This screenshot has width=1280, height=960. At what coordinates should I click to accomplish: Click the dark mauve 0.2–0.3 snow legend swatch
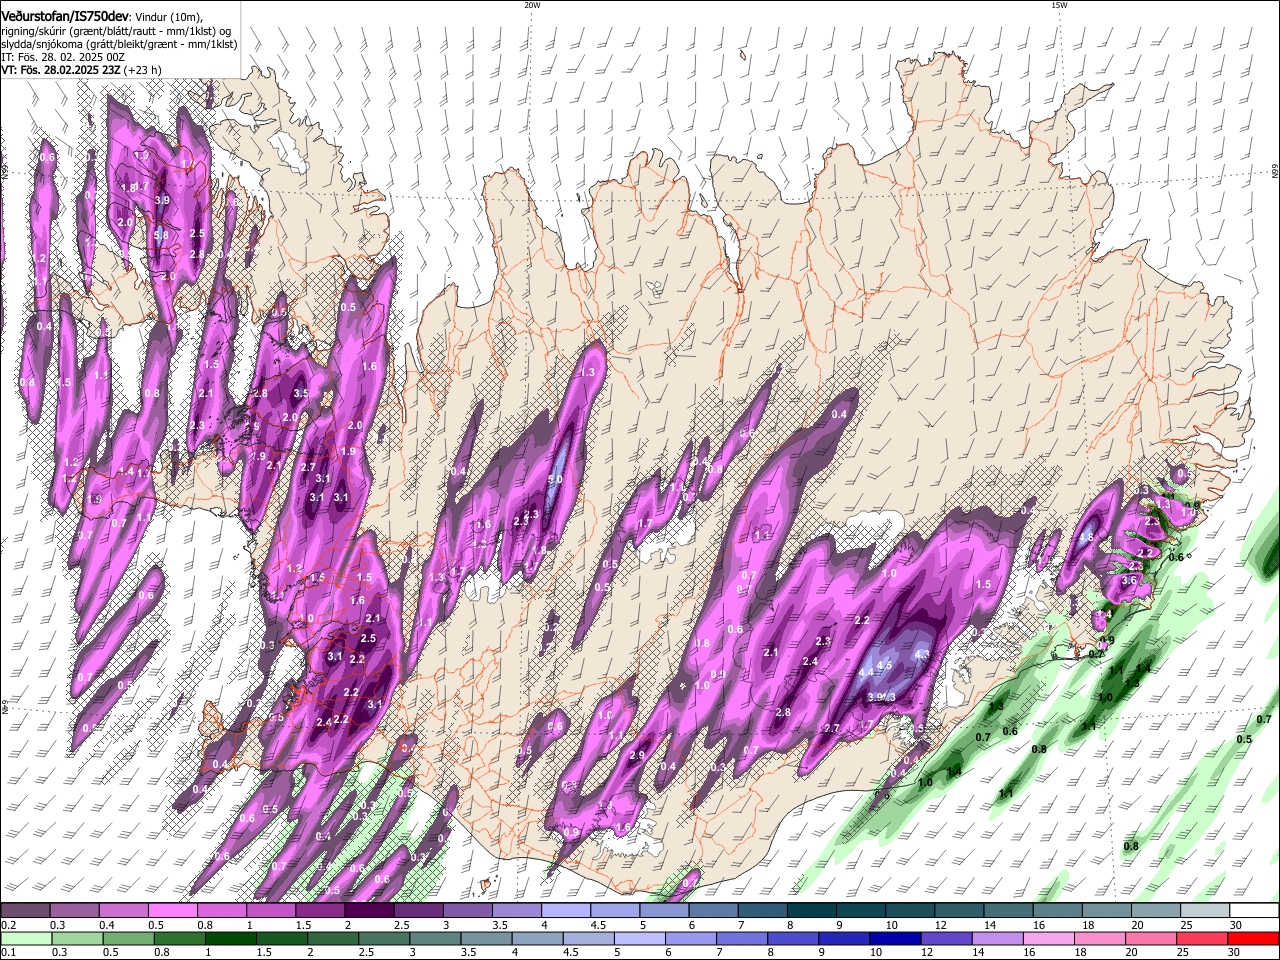25,911
